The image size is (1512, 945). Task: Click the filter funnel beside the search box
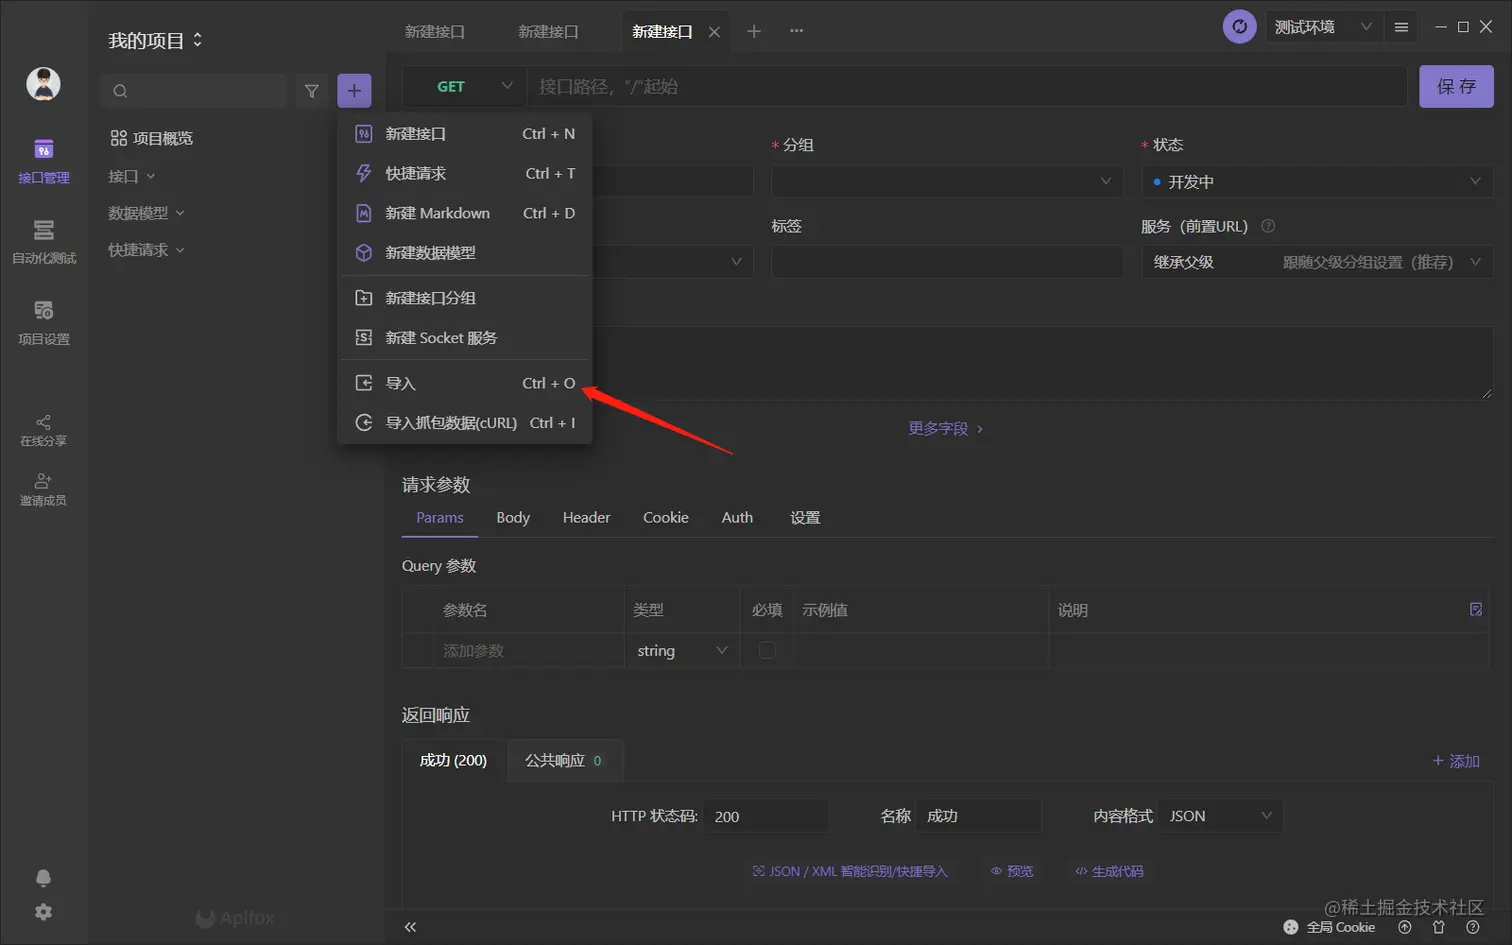[x=311, y=90]
